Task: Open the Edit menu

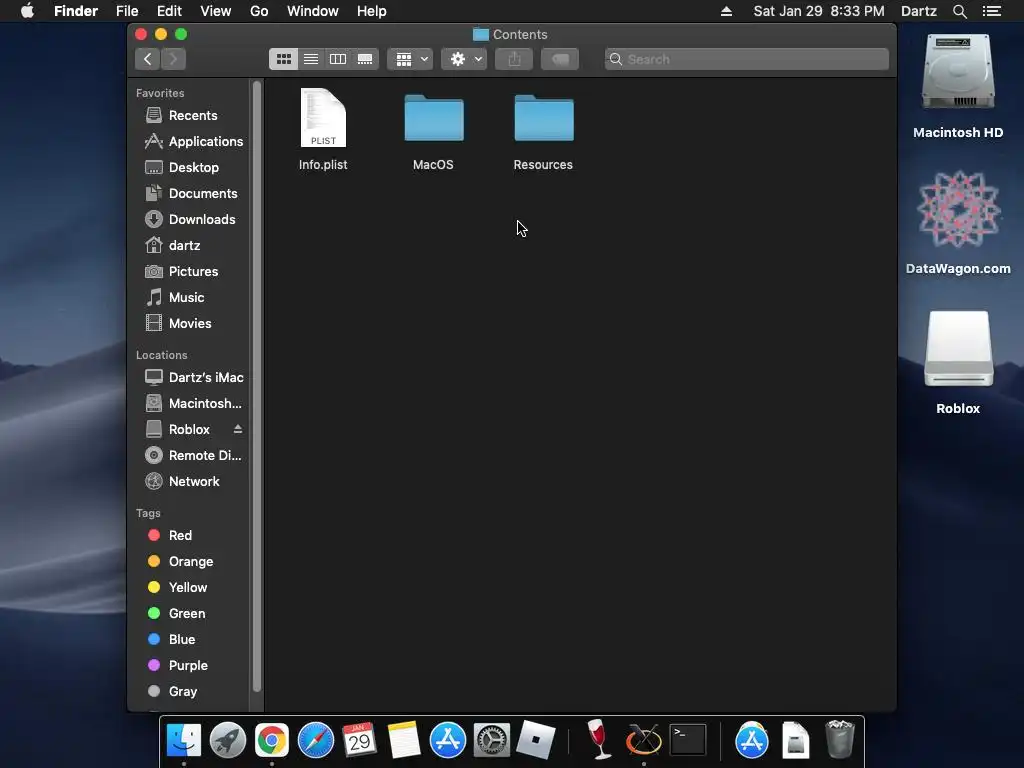Action: [169, 11]
